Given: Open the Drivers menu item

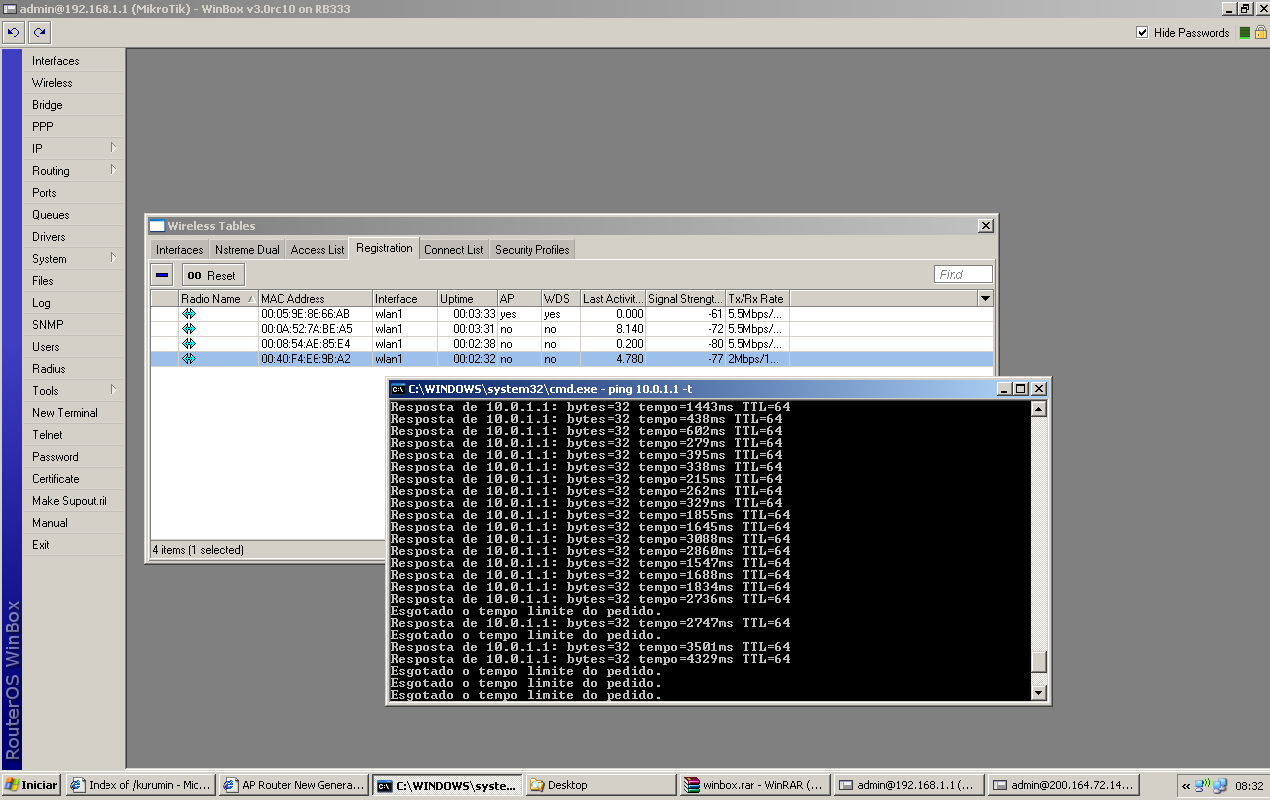Looking at the screenshot, I should point(74,237).
